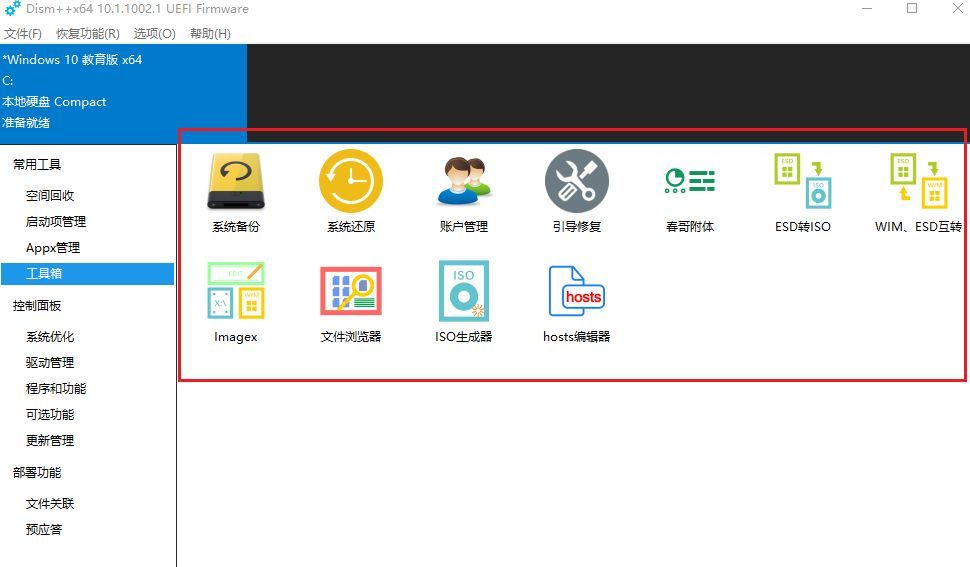
Task: Launch the hosts编辑器 hosts editor
Action: pyautogui.click(x=577, y=302)
